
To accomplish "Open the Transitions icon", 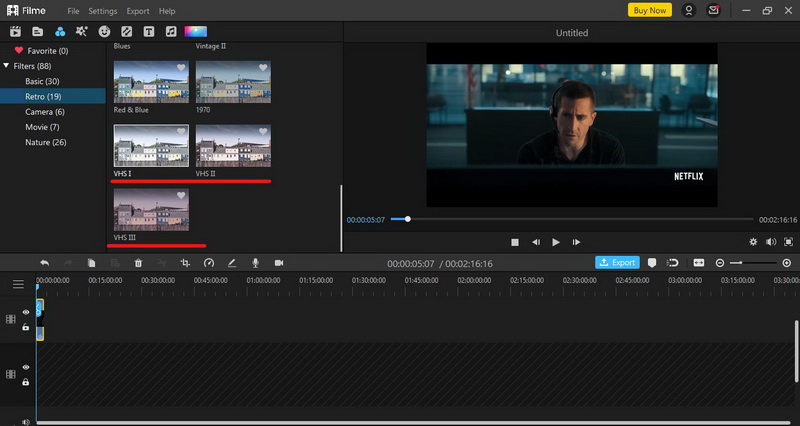I will 127,32.
